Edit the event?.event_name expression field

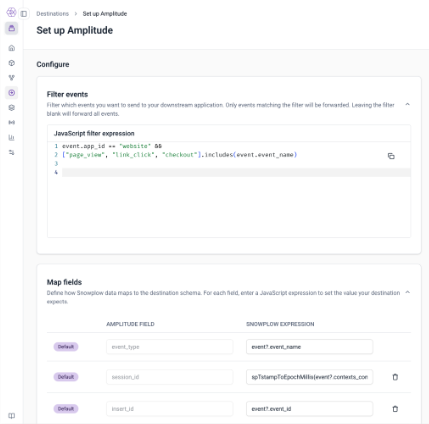[x=309, y=347]
